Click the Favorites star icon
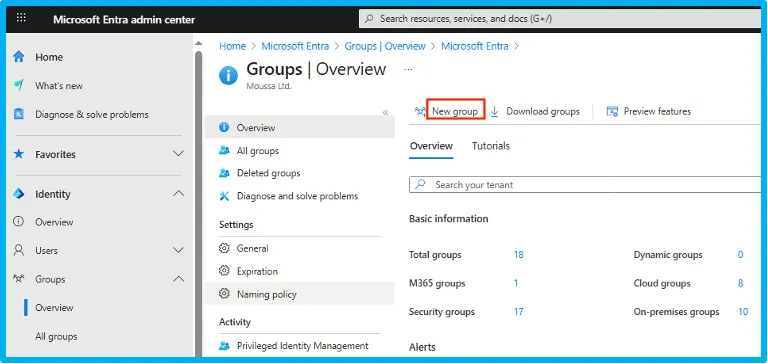768x364 pixels. [19, 154]
